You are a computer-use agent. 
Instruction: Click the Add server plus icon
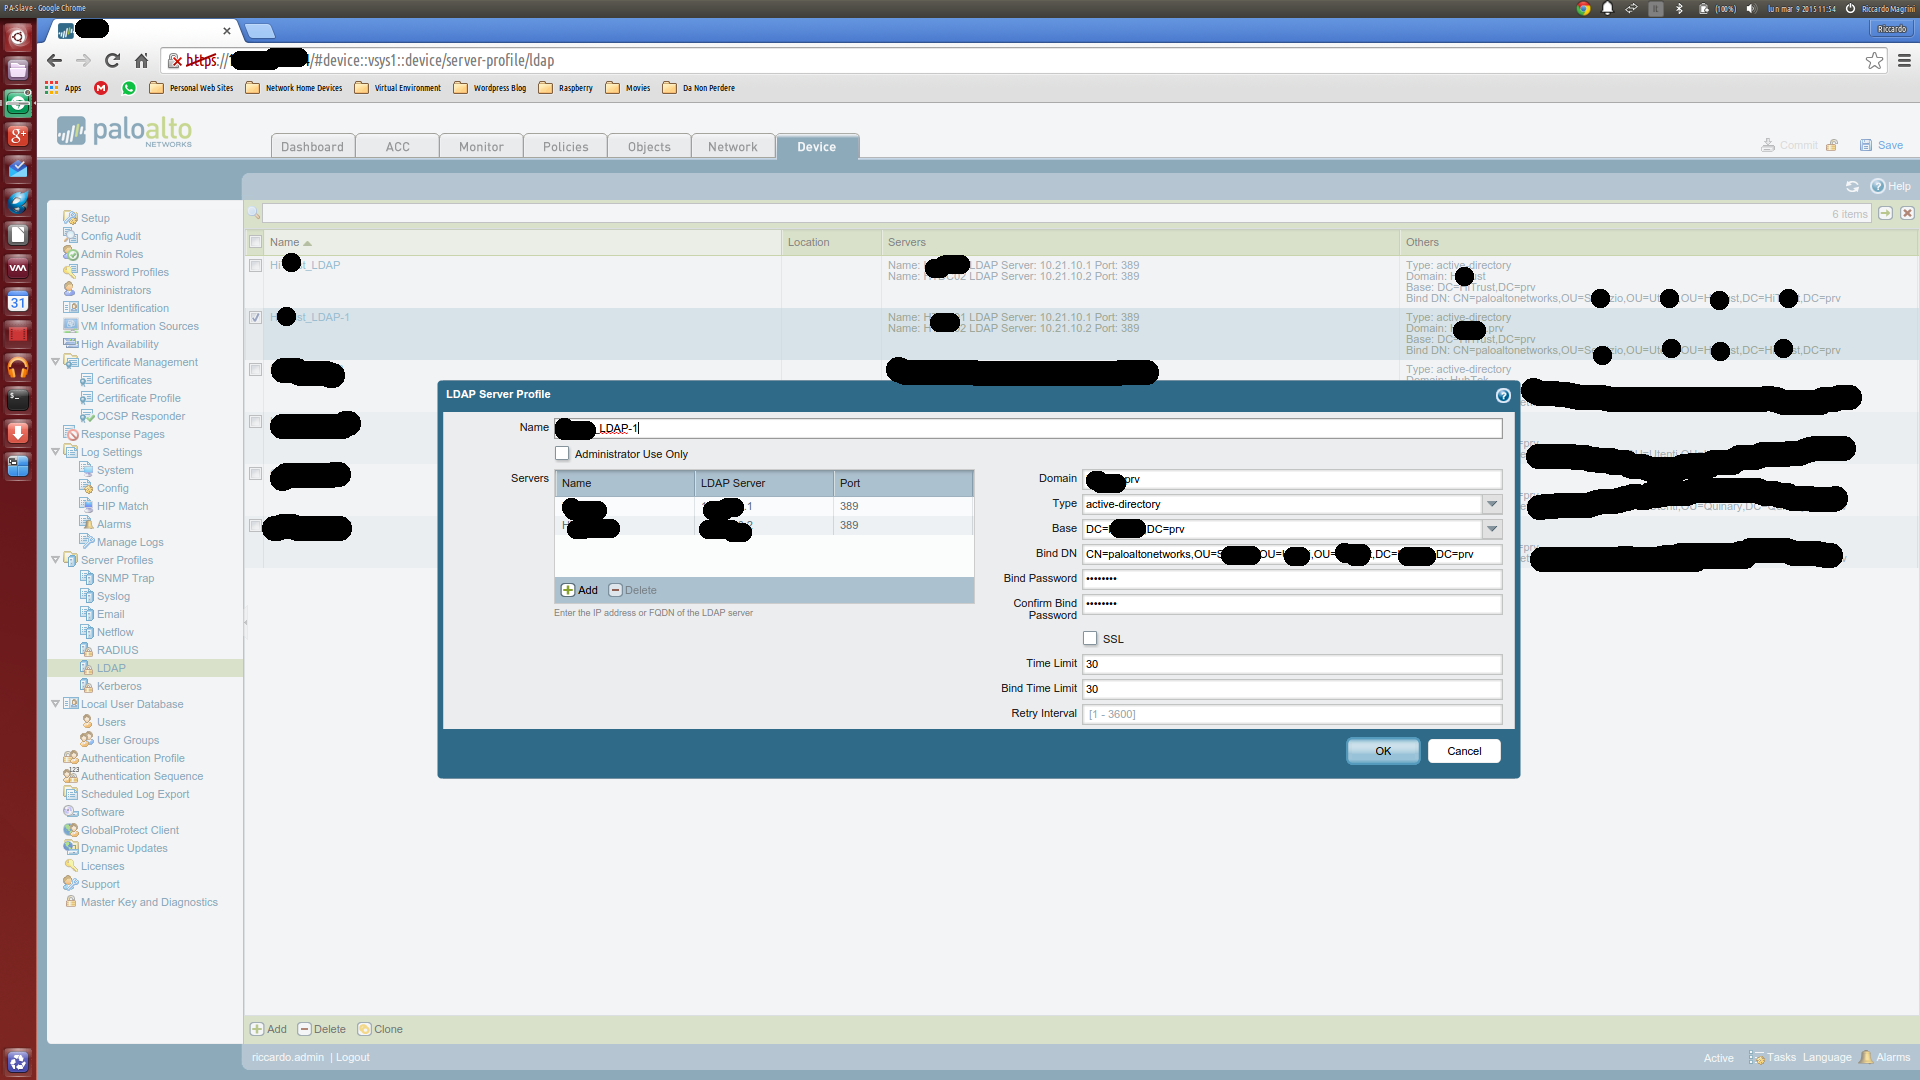coord(568,590)
